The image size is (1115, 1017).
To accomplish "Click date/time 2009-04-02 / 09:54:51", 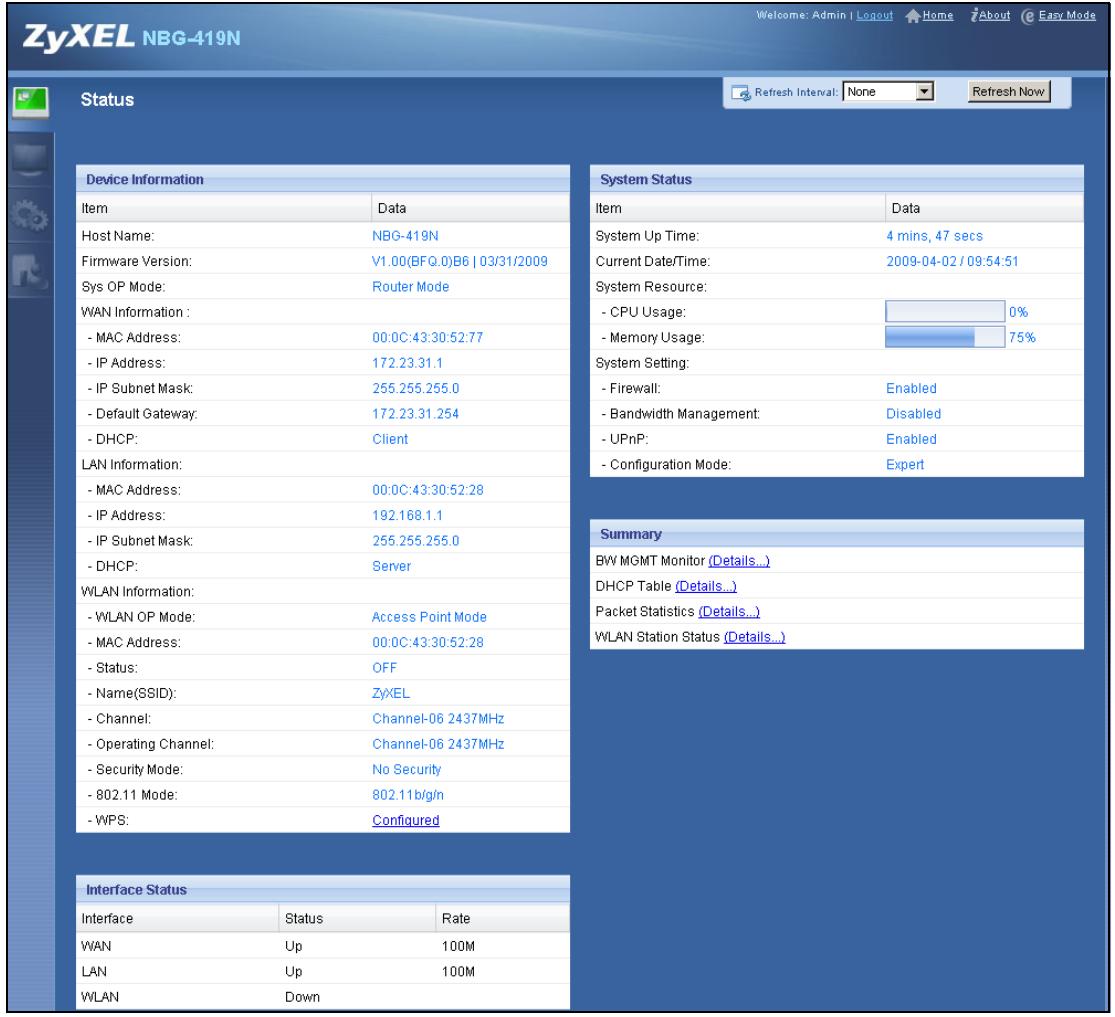I will coord(951,262).
